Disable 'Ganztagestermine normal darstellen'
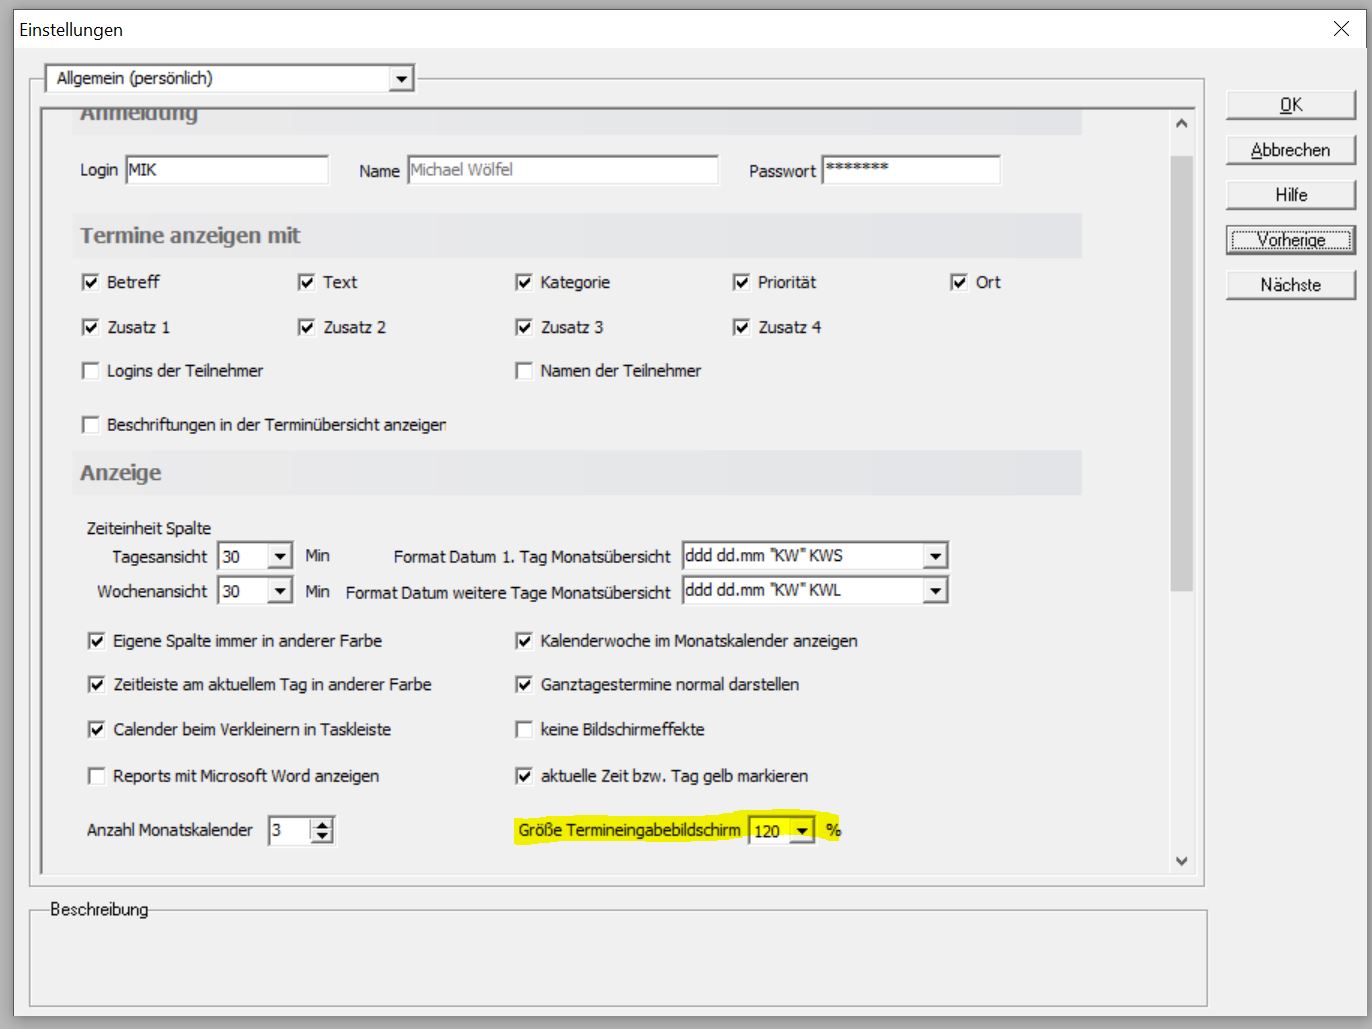 point(524,685)
